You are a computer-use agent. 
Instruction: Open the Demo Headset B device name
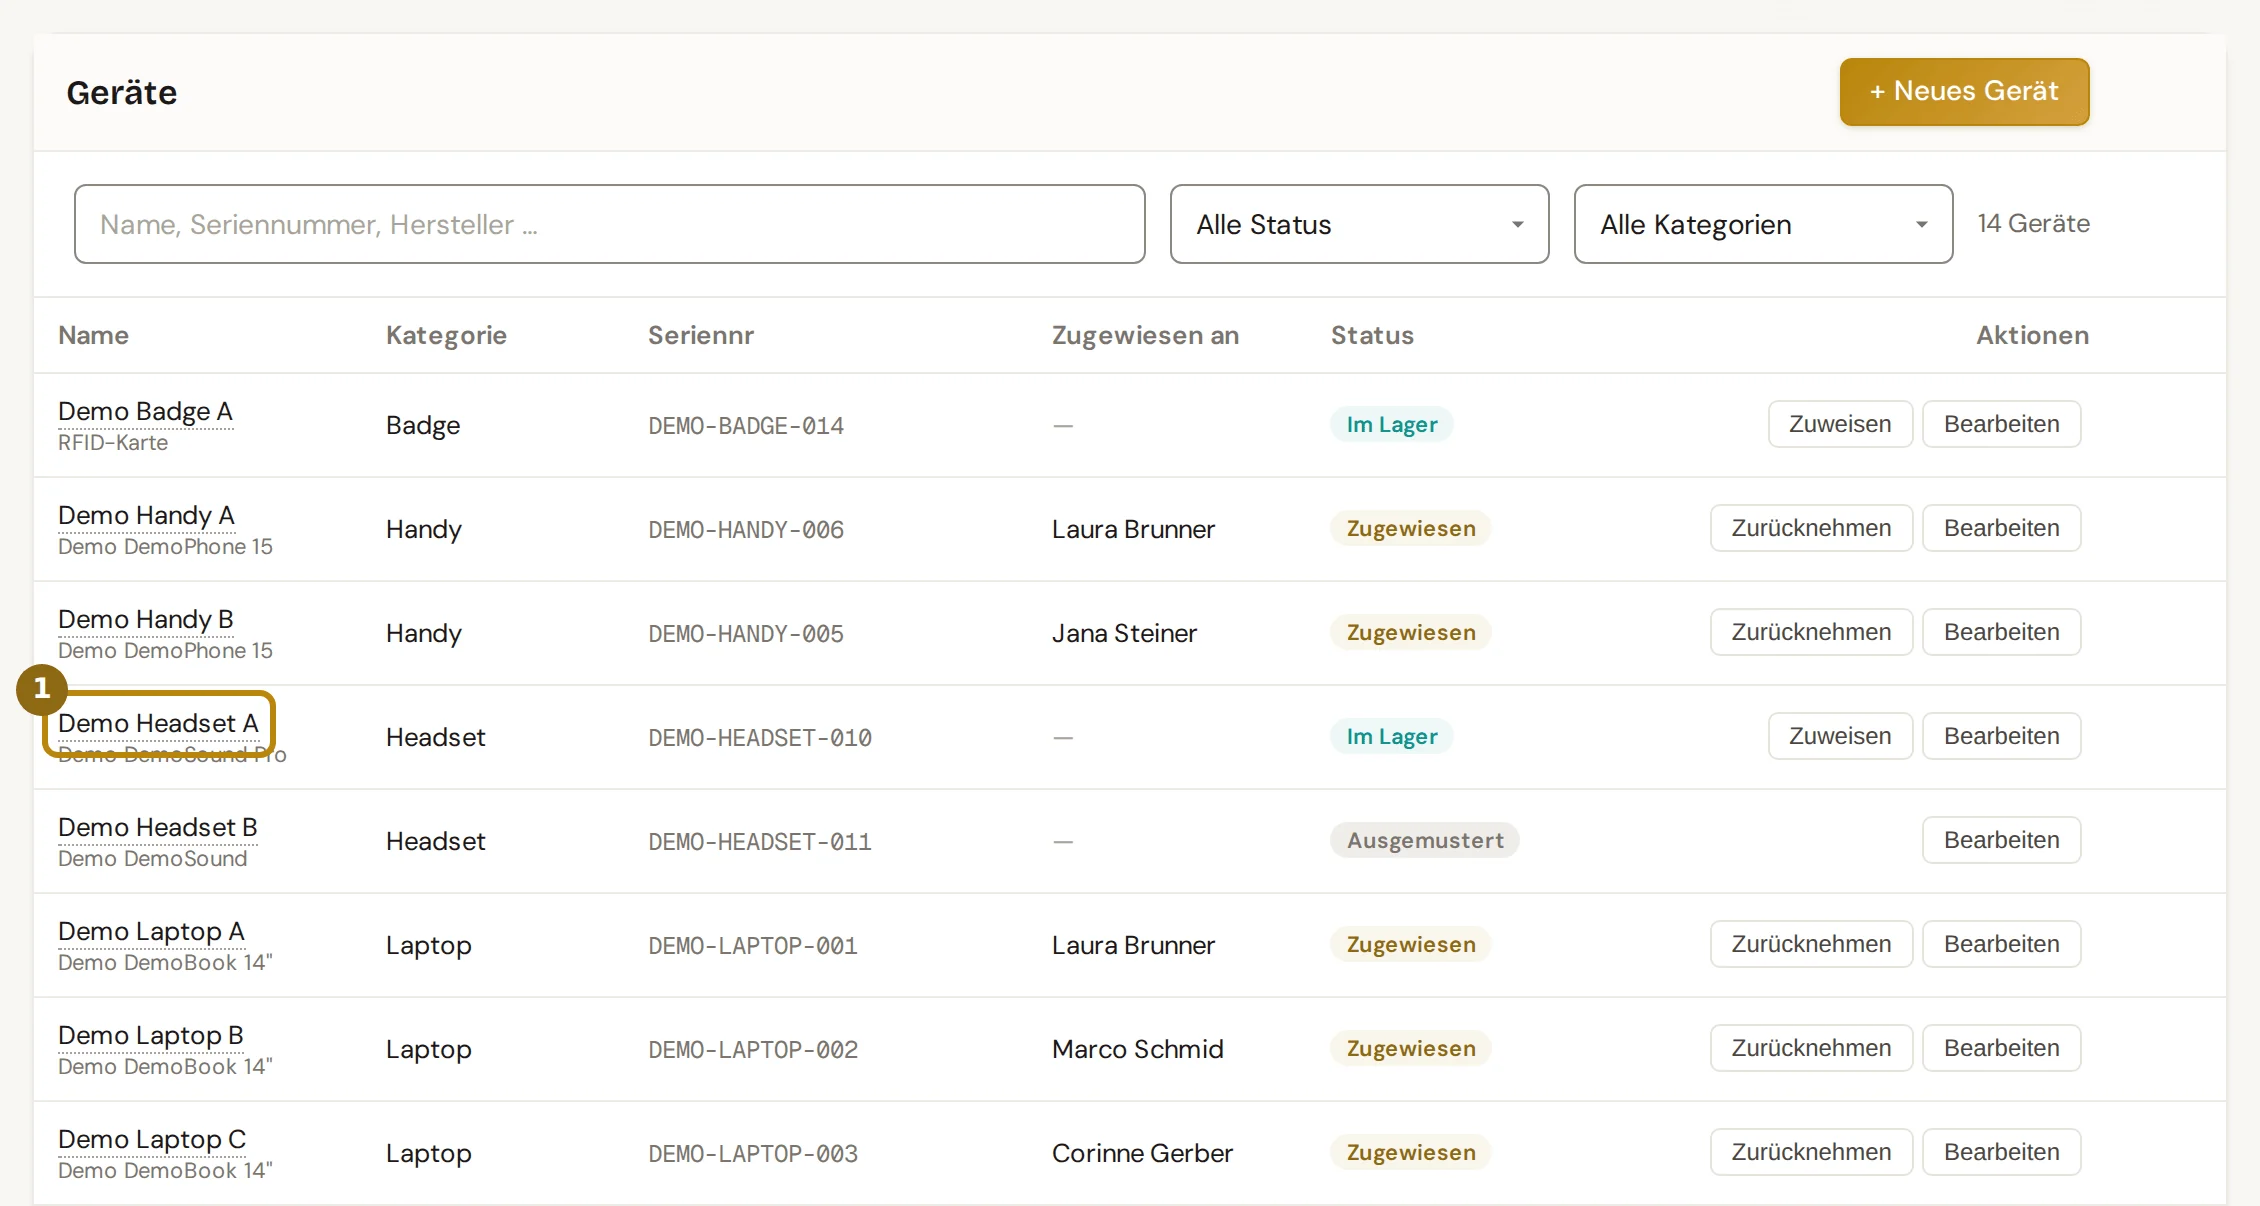[x=158, y=827]
